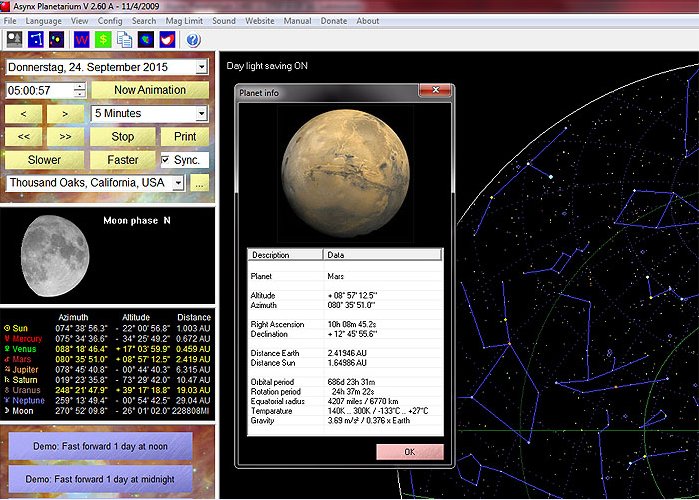The width and height of the screenshot is (699, 500).
Task: Confirm Planet info dialog with OK
Action: pyautogui.click(x=410, y=452)
